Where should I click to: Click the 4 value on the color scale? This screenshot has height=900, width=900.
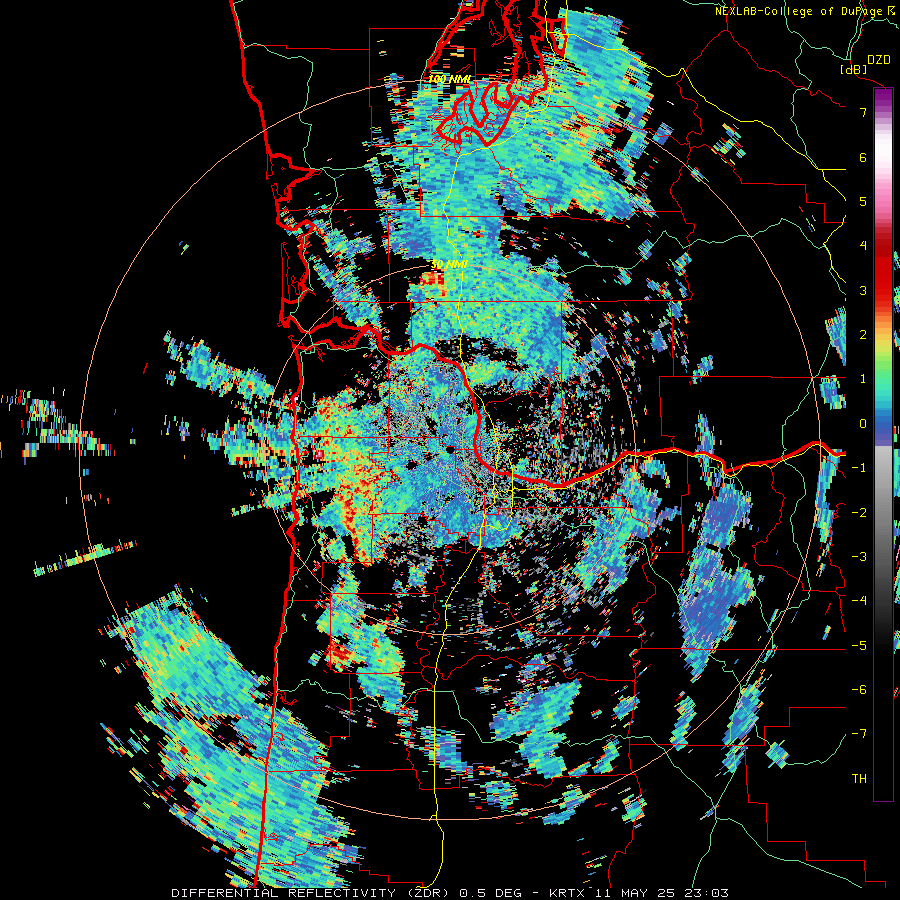pos(863,246)
